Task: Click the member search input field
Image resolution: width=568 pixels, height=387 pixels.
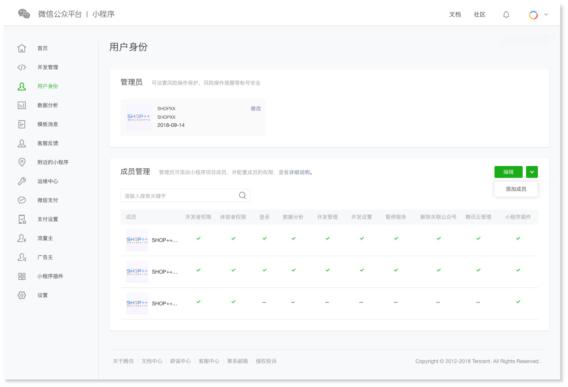Action: (x=185, y=196)
